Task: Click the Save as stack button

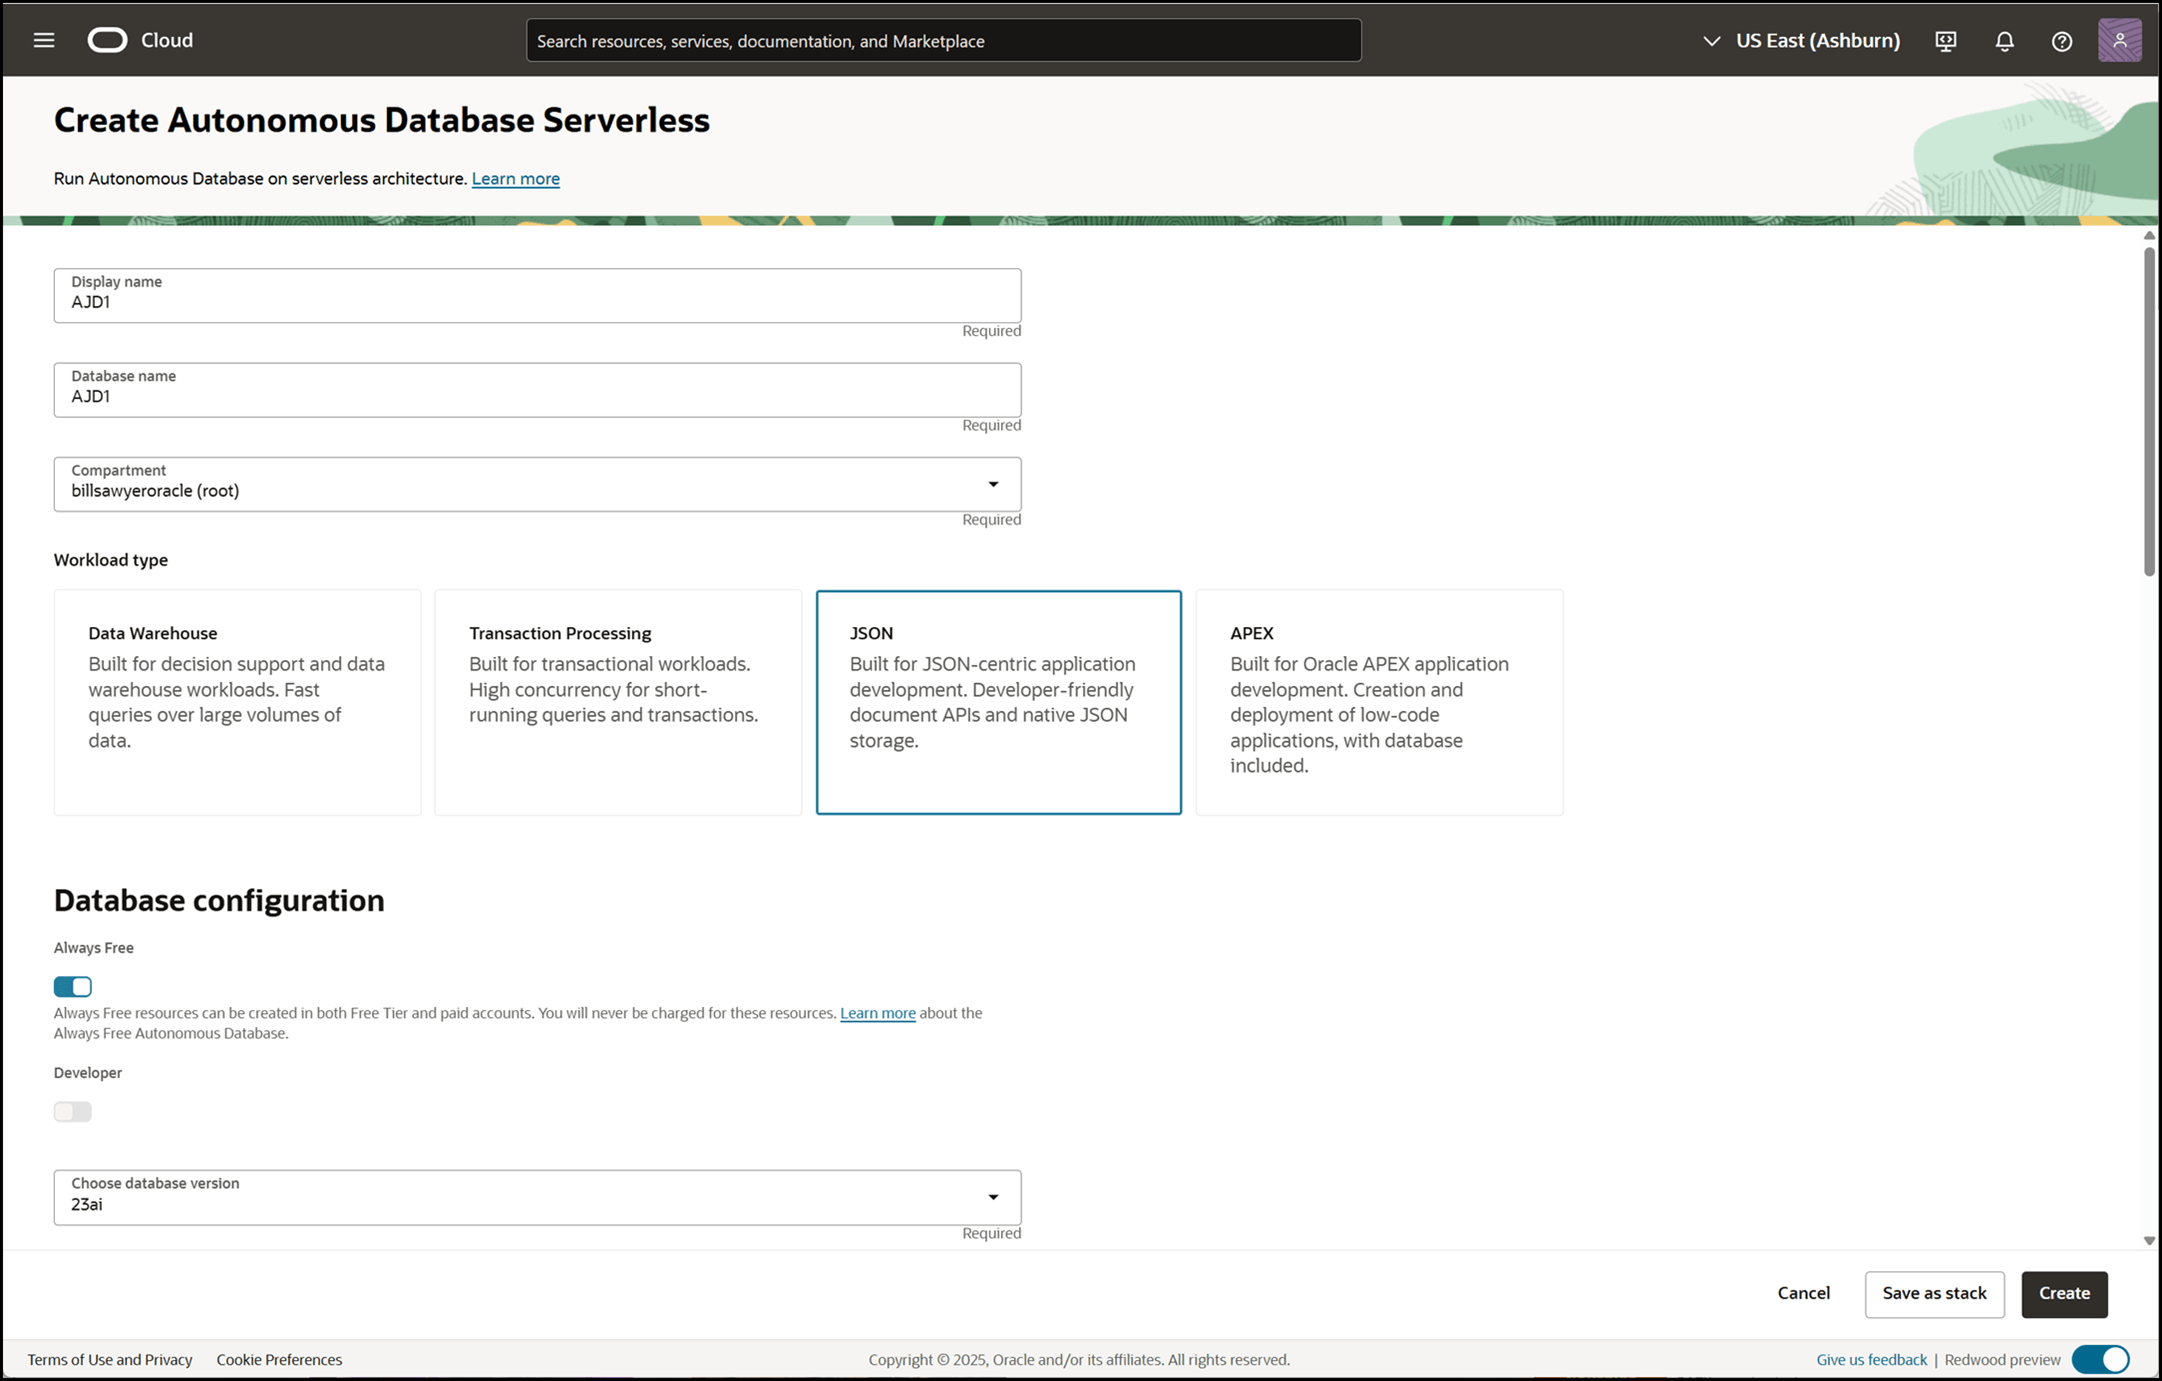Action: point(1934,1294)
